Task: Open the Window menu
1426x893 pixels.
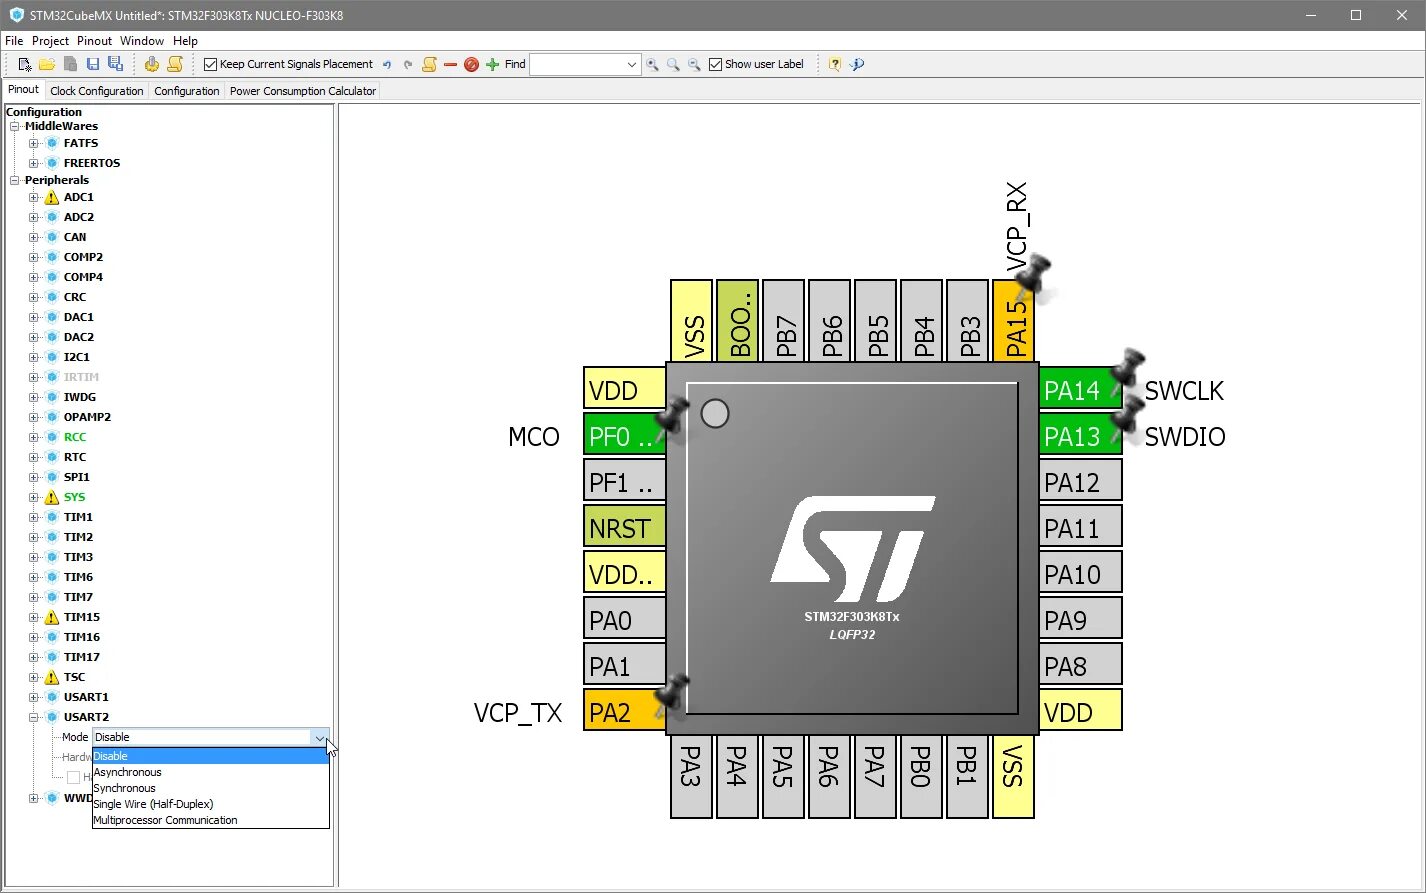Action: 142,41
